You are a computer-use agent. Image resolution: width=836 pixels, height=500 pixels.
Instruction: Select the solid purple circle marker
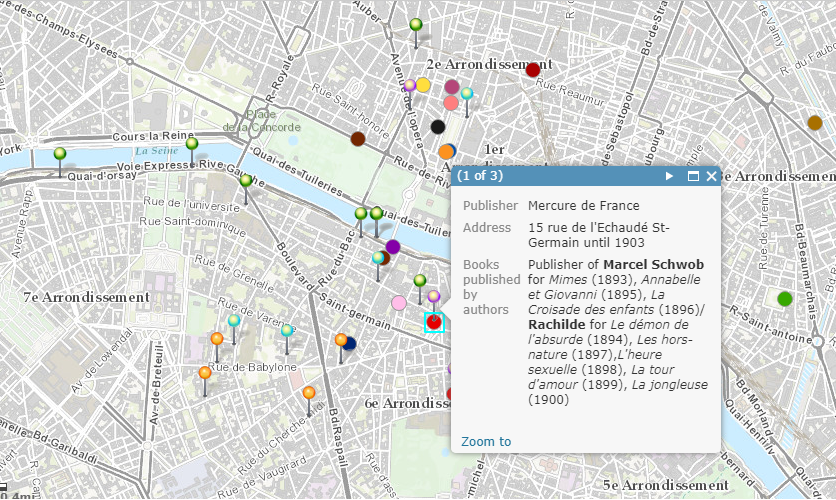pos(393,247)
